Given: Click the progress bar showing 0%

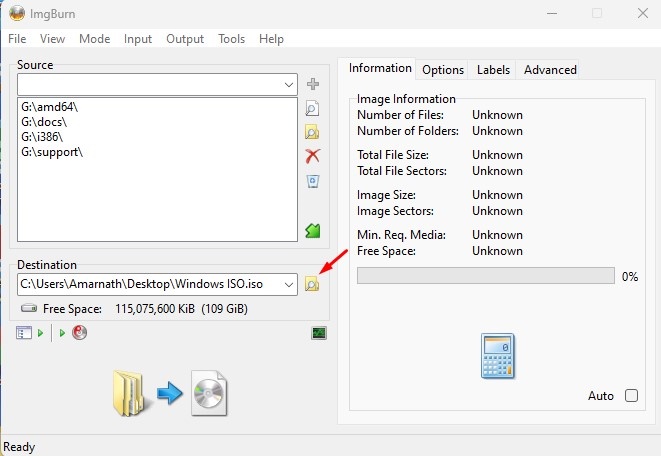Looking at the screenshot, I should tap(485, 276).
